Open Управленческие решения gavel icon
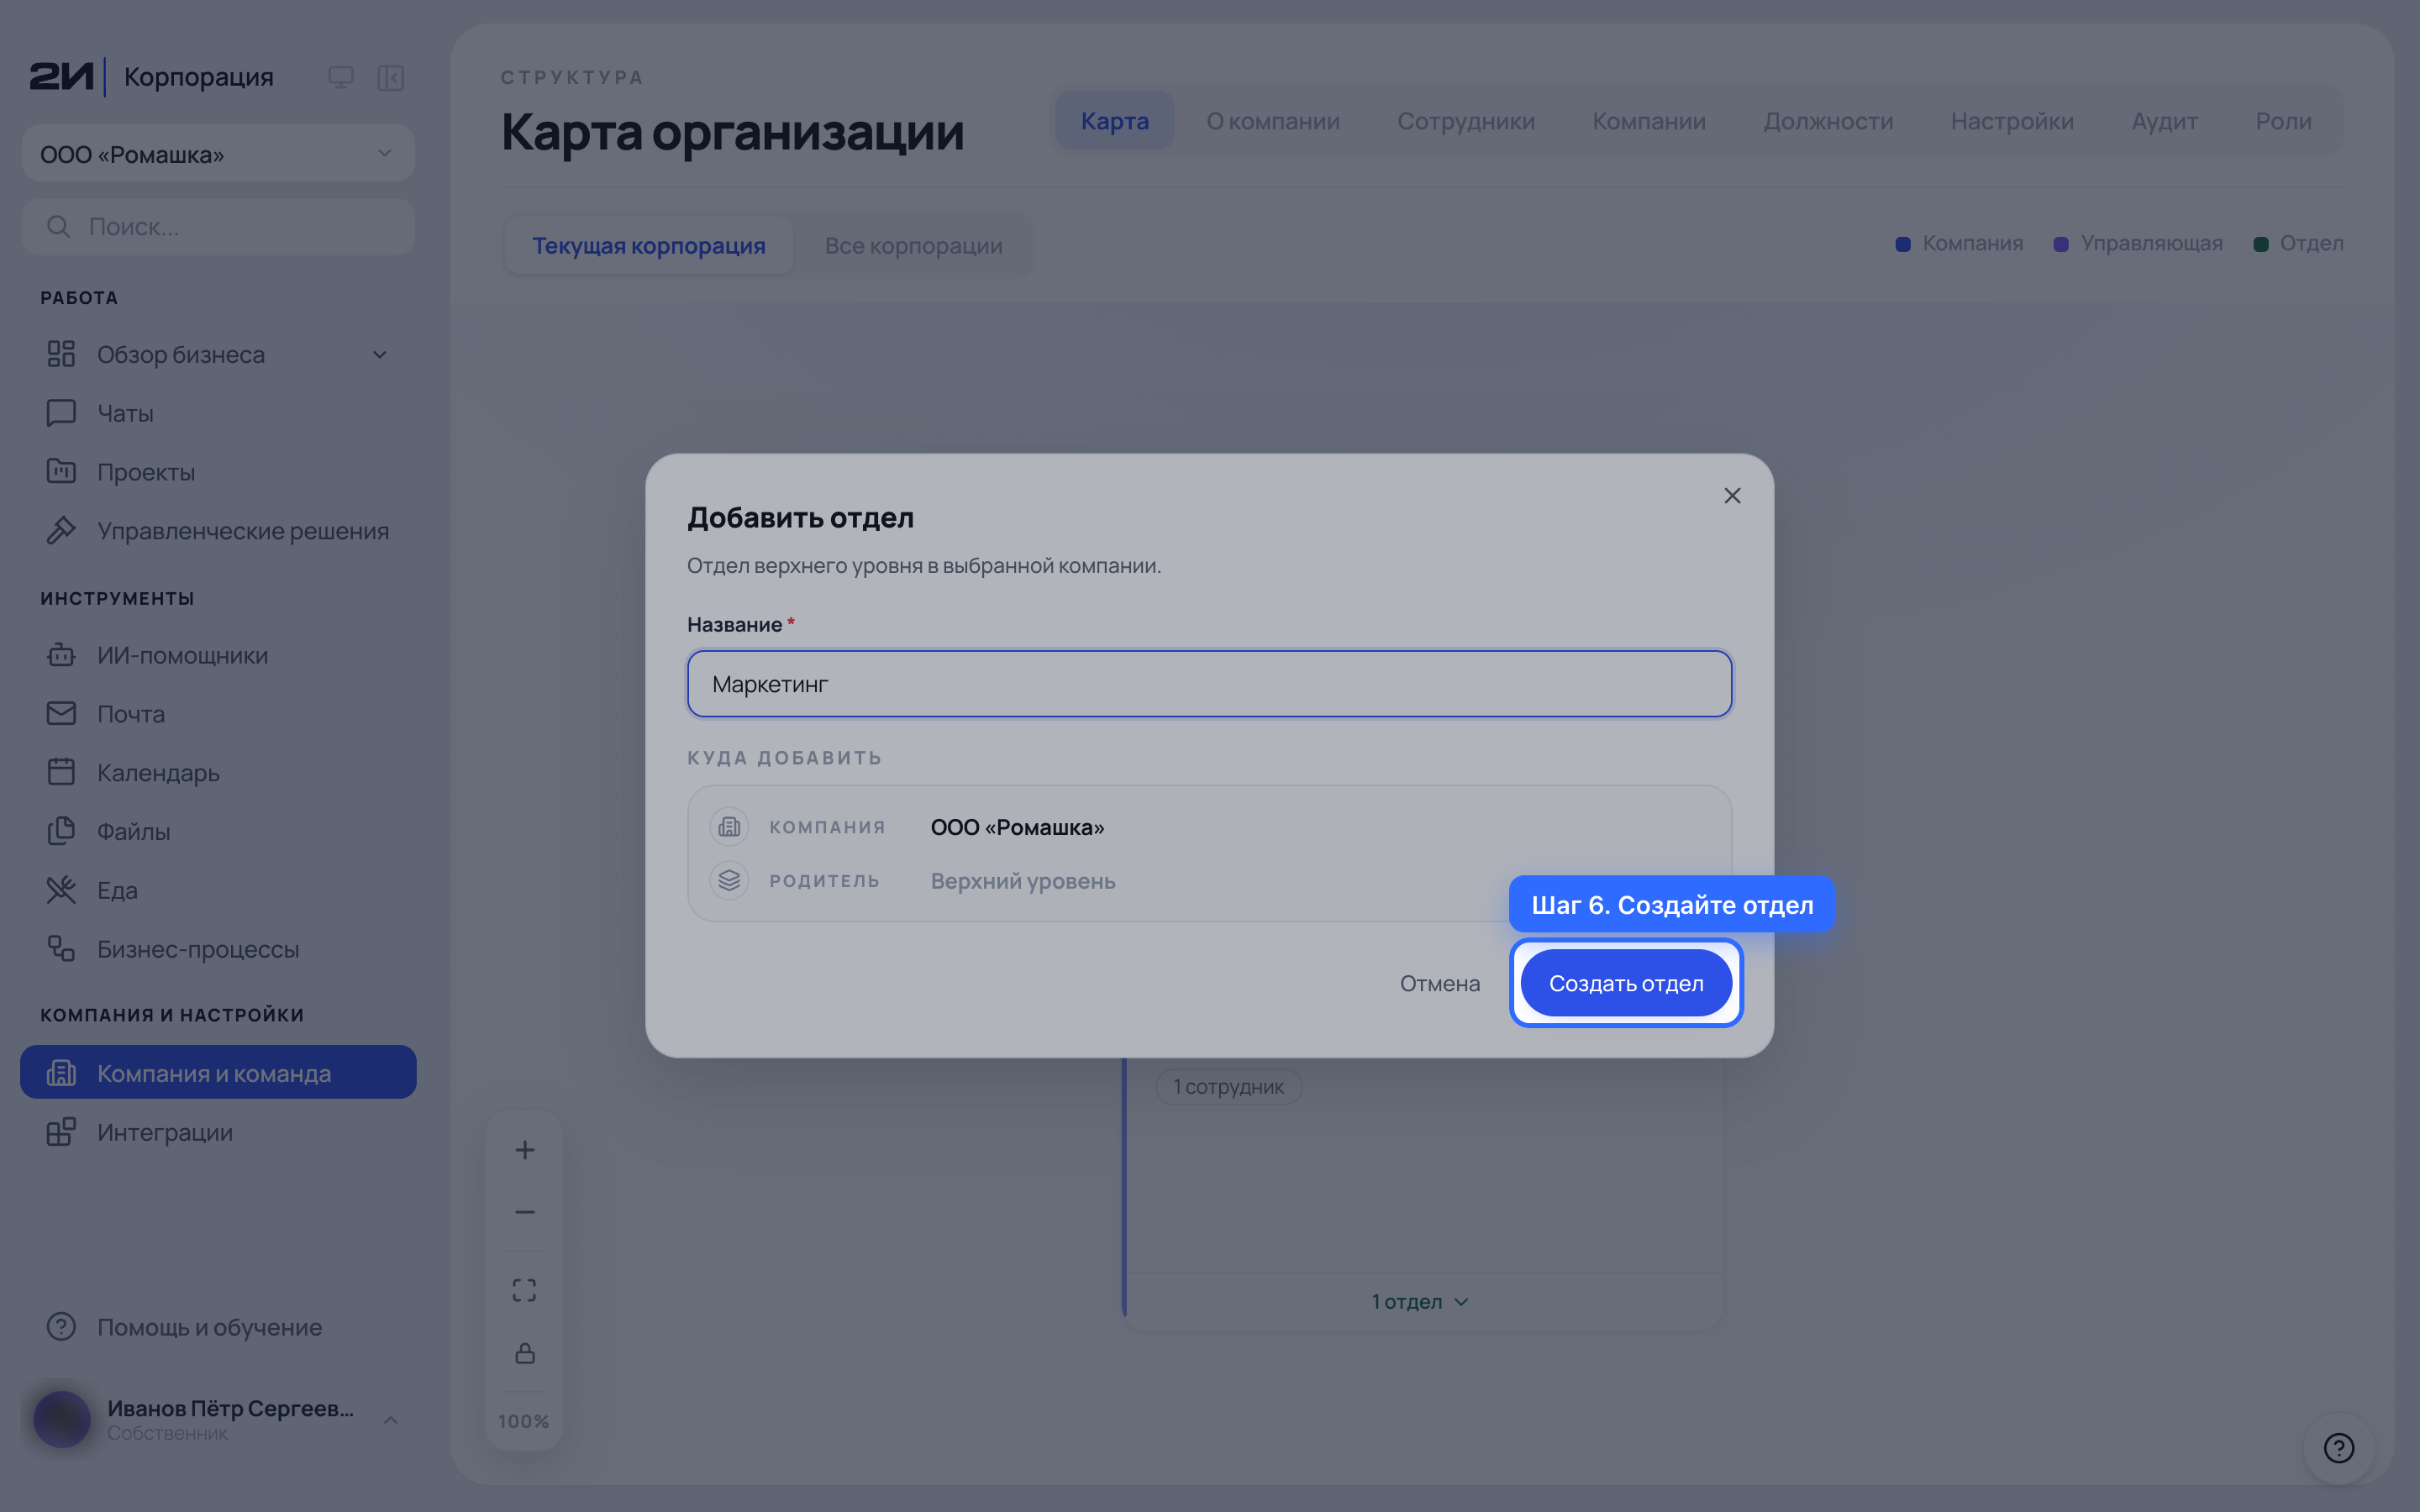Image resolution: width=2420 pixels, height=1512 pixels. click(x=61, y=530)
